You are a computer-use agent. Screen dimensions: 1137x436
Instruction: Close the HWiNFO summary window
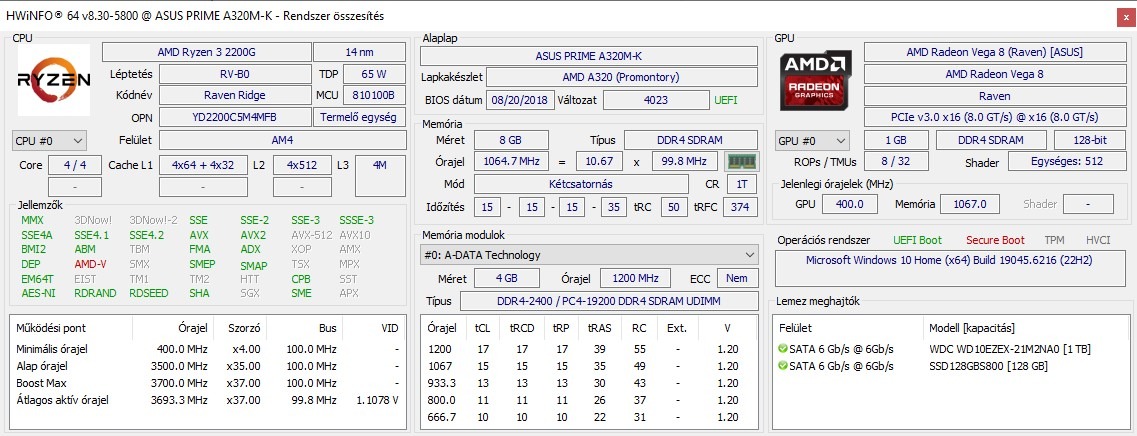coord(1126,16)
